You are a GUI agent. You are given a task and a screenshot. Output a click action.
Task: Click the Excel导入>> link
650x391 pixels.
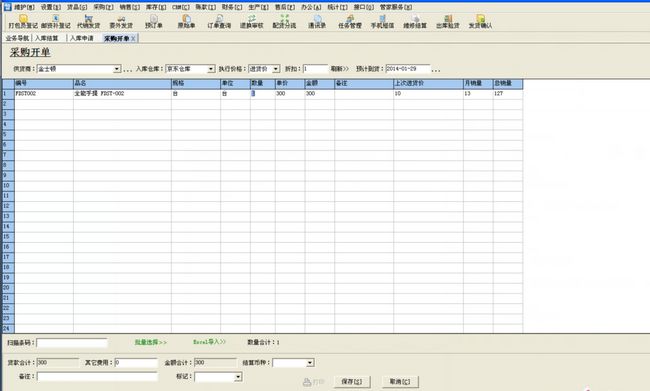[209, 342]
